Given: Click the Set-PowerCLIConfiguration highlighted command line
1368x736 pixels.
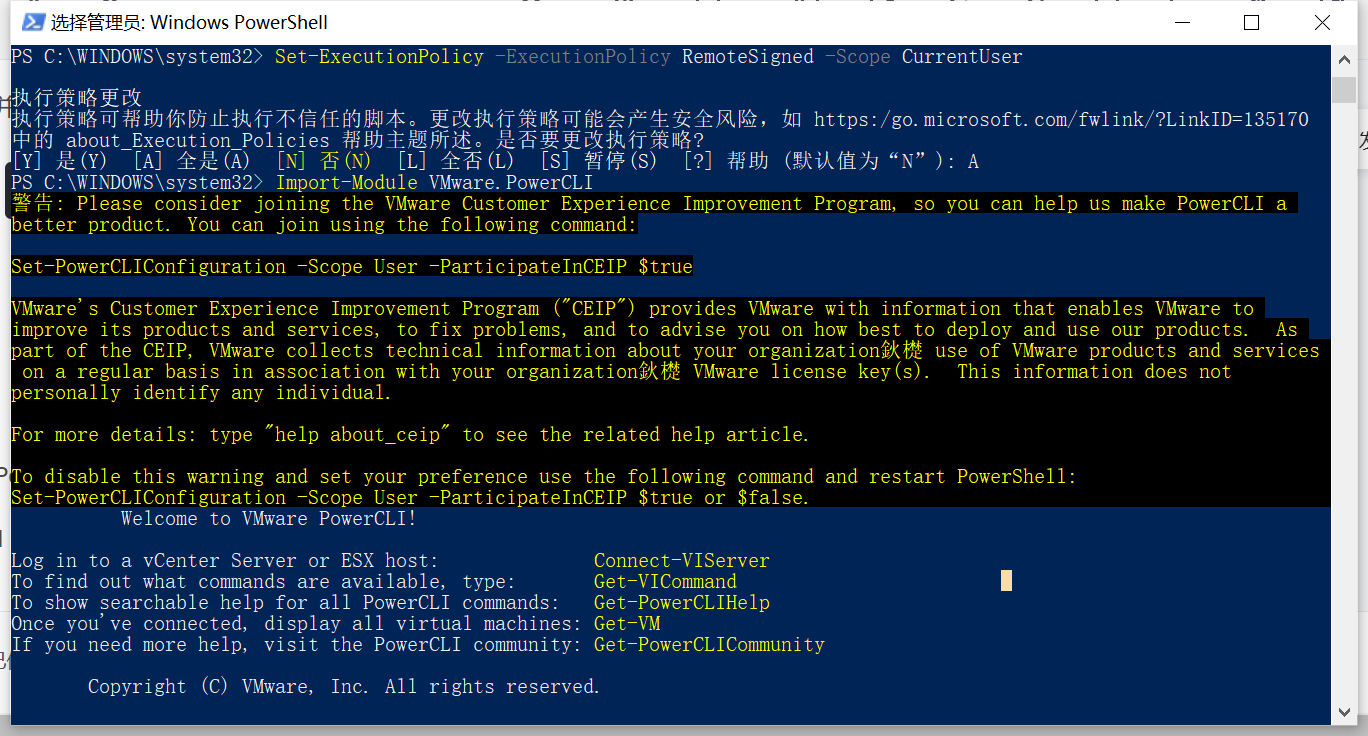Looking at the screenshot, I should click(x=352, y=266).
